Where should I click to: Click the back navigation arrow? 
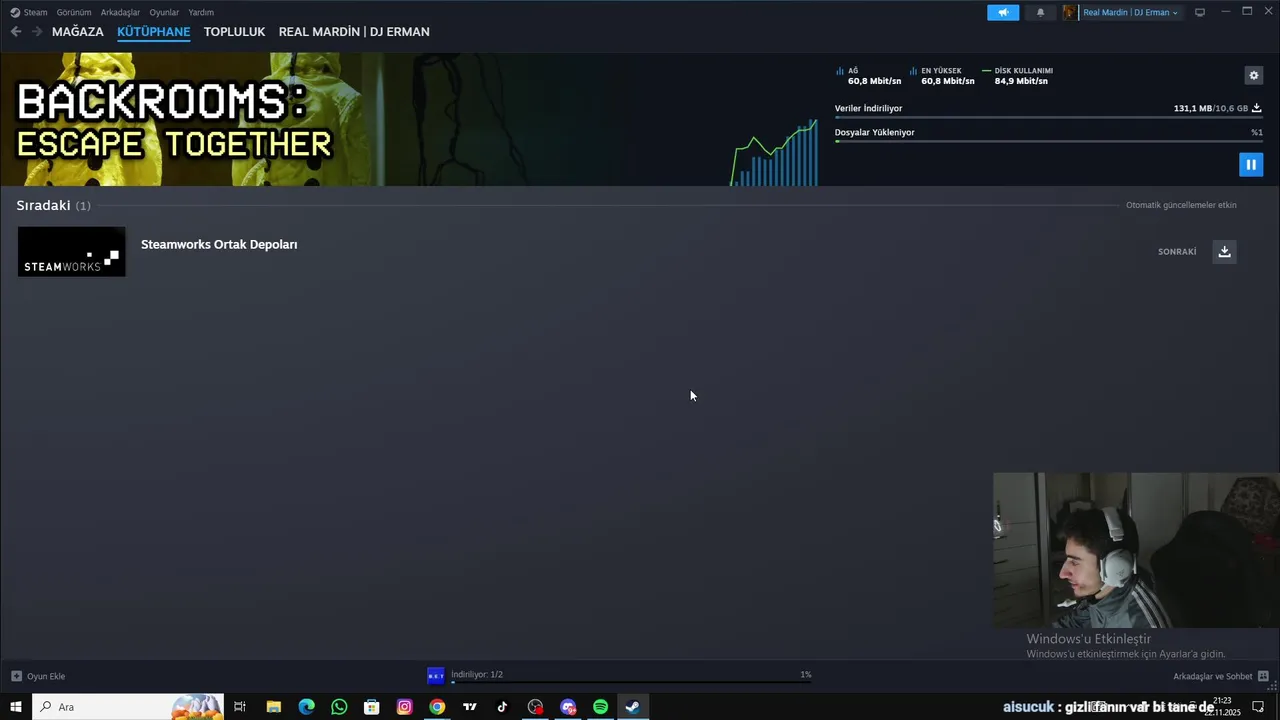(x=16, y=32)
